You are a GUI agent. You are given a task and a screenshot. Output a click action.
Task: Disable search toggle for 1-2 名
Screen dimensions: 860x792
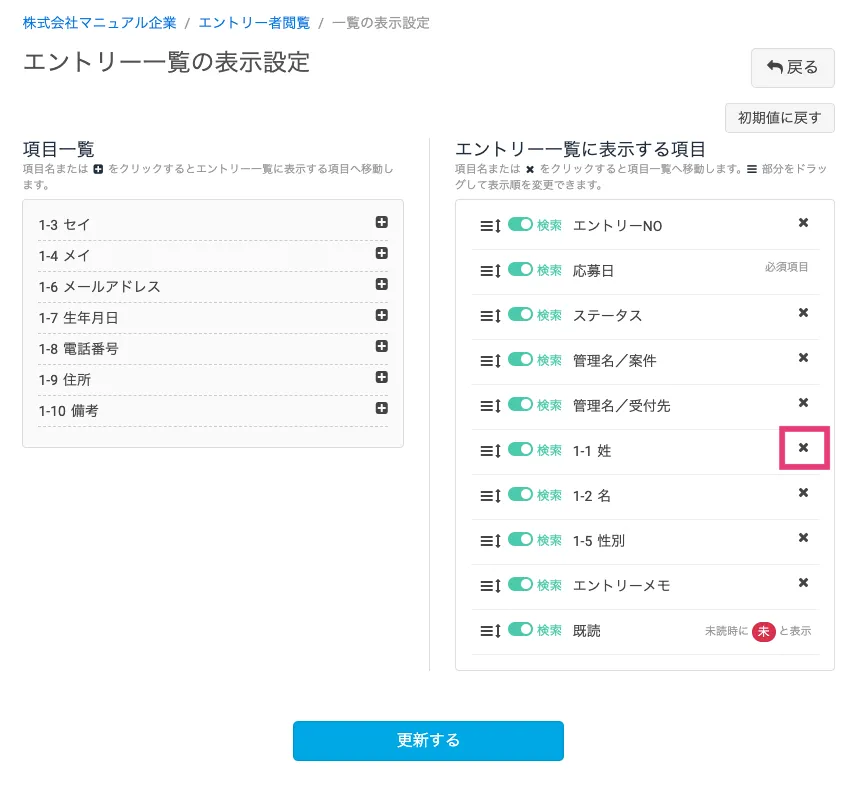point(520,494)
